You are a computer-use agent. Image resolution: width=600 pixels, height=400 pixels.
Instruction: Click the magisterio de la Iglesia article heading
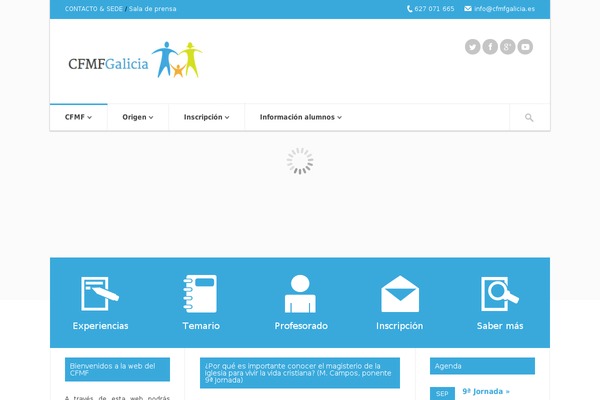(300, 373)
